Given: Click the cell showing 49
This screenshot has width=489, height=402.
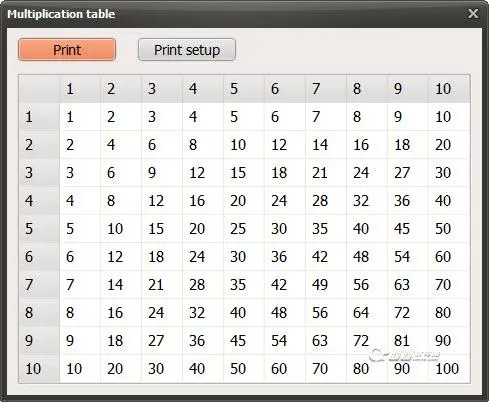Looking at the screenshot, I should pyautogui.click(x=326, y=285).
